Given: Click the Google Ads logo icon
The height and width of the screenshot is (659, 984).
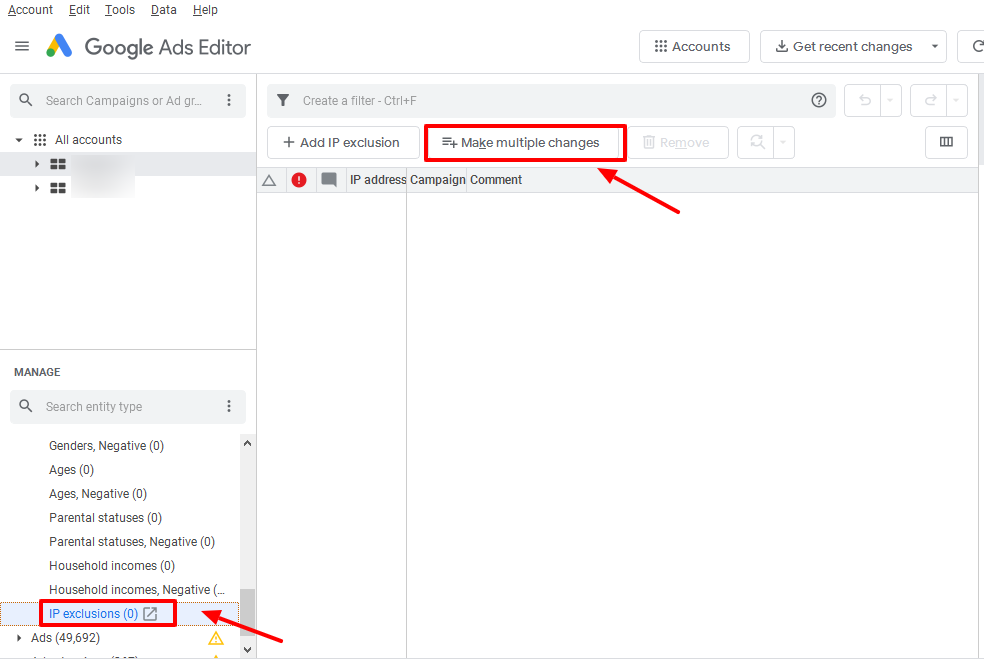Looking at the screenshot, I should click(59, 46).
